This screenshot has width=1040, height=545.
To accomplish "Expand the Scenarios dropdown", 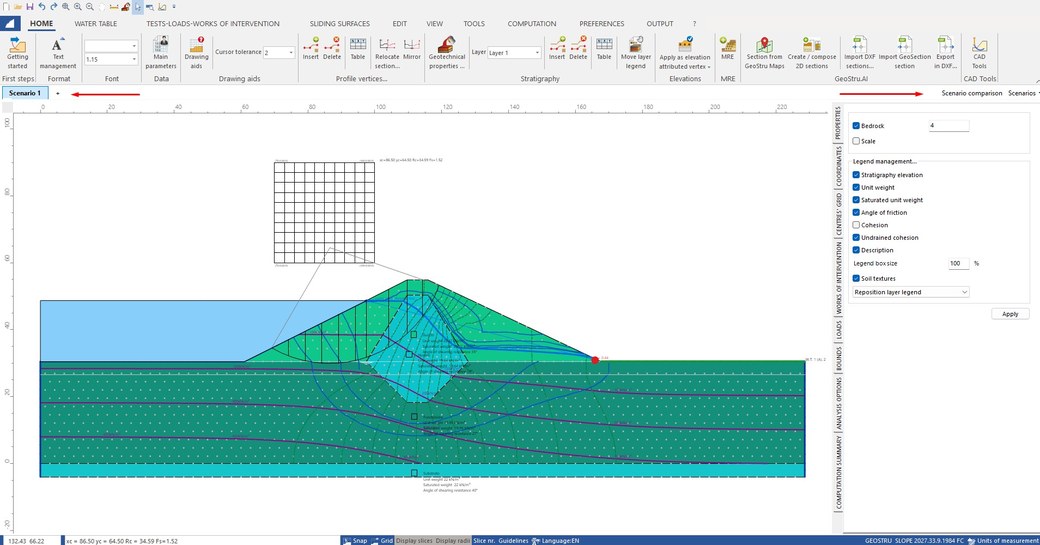I will [x=1023, y=93].
